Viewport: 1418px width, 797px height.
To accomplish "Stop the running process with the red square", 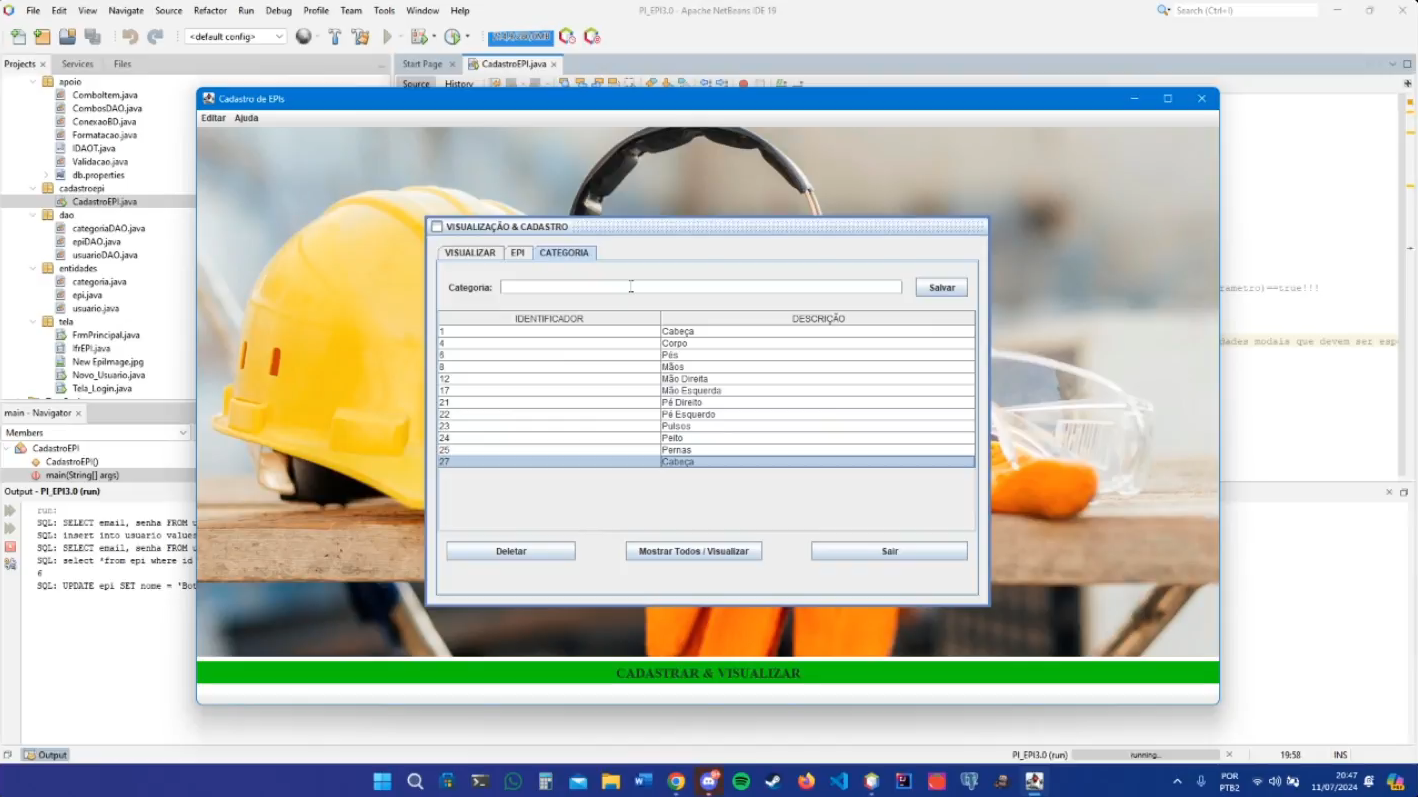I will (12, 547).
